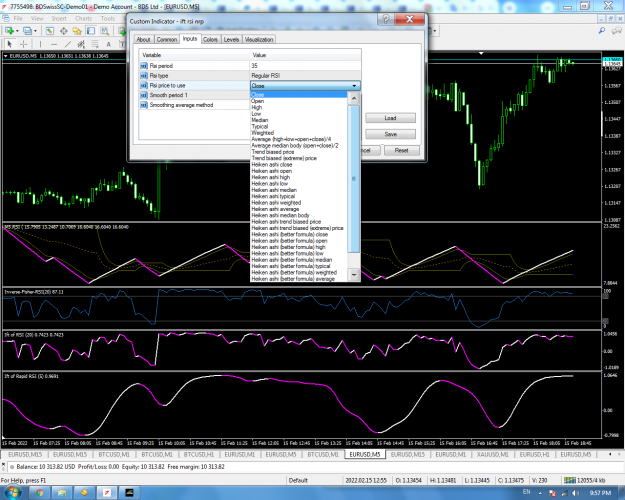Select the Crosshair tool
This screenshot has height=500, width=625.
(x=24, y=44)
